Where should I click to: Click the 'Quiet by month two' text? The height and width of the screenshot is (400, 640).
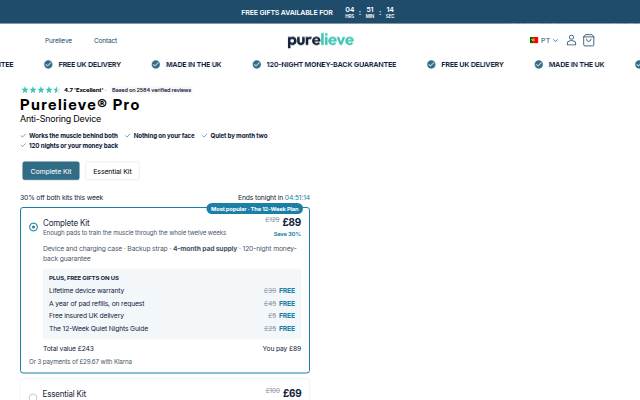239,136
